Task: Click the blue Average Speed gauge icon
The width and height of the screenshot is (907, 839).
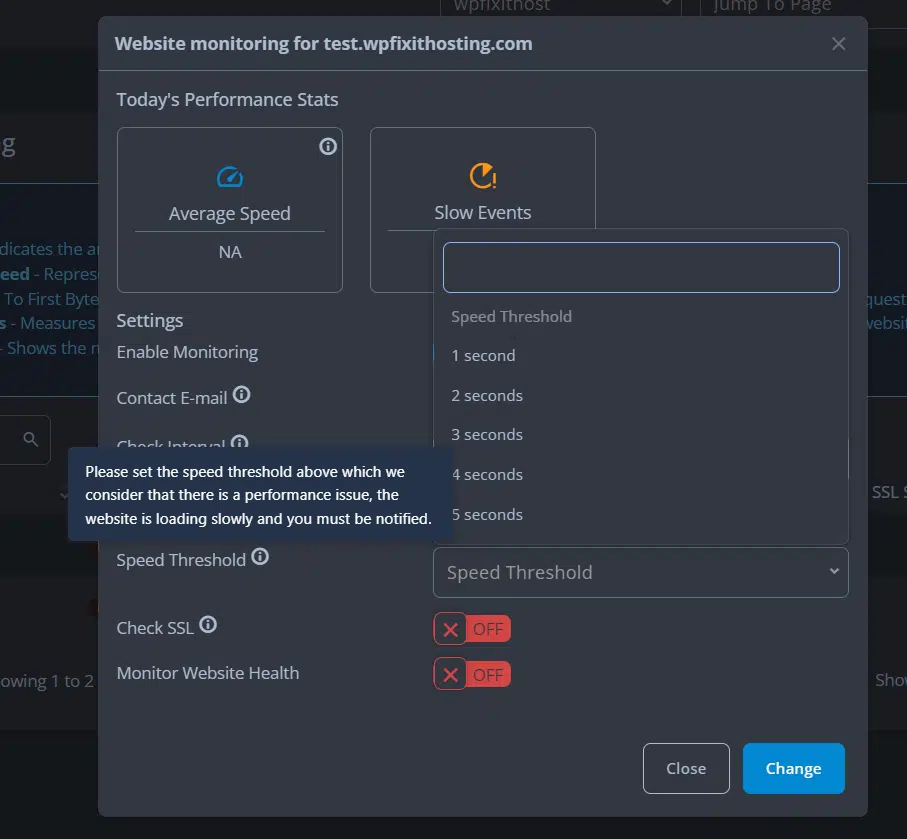Action: (x=230, y=176)
